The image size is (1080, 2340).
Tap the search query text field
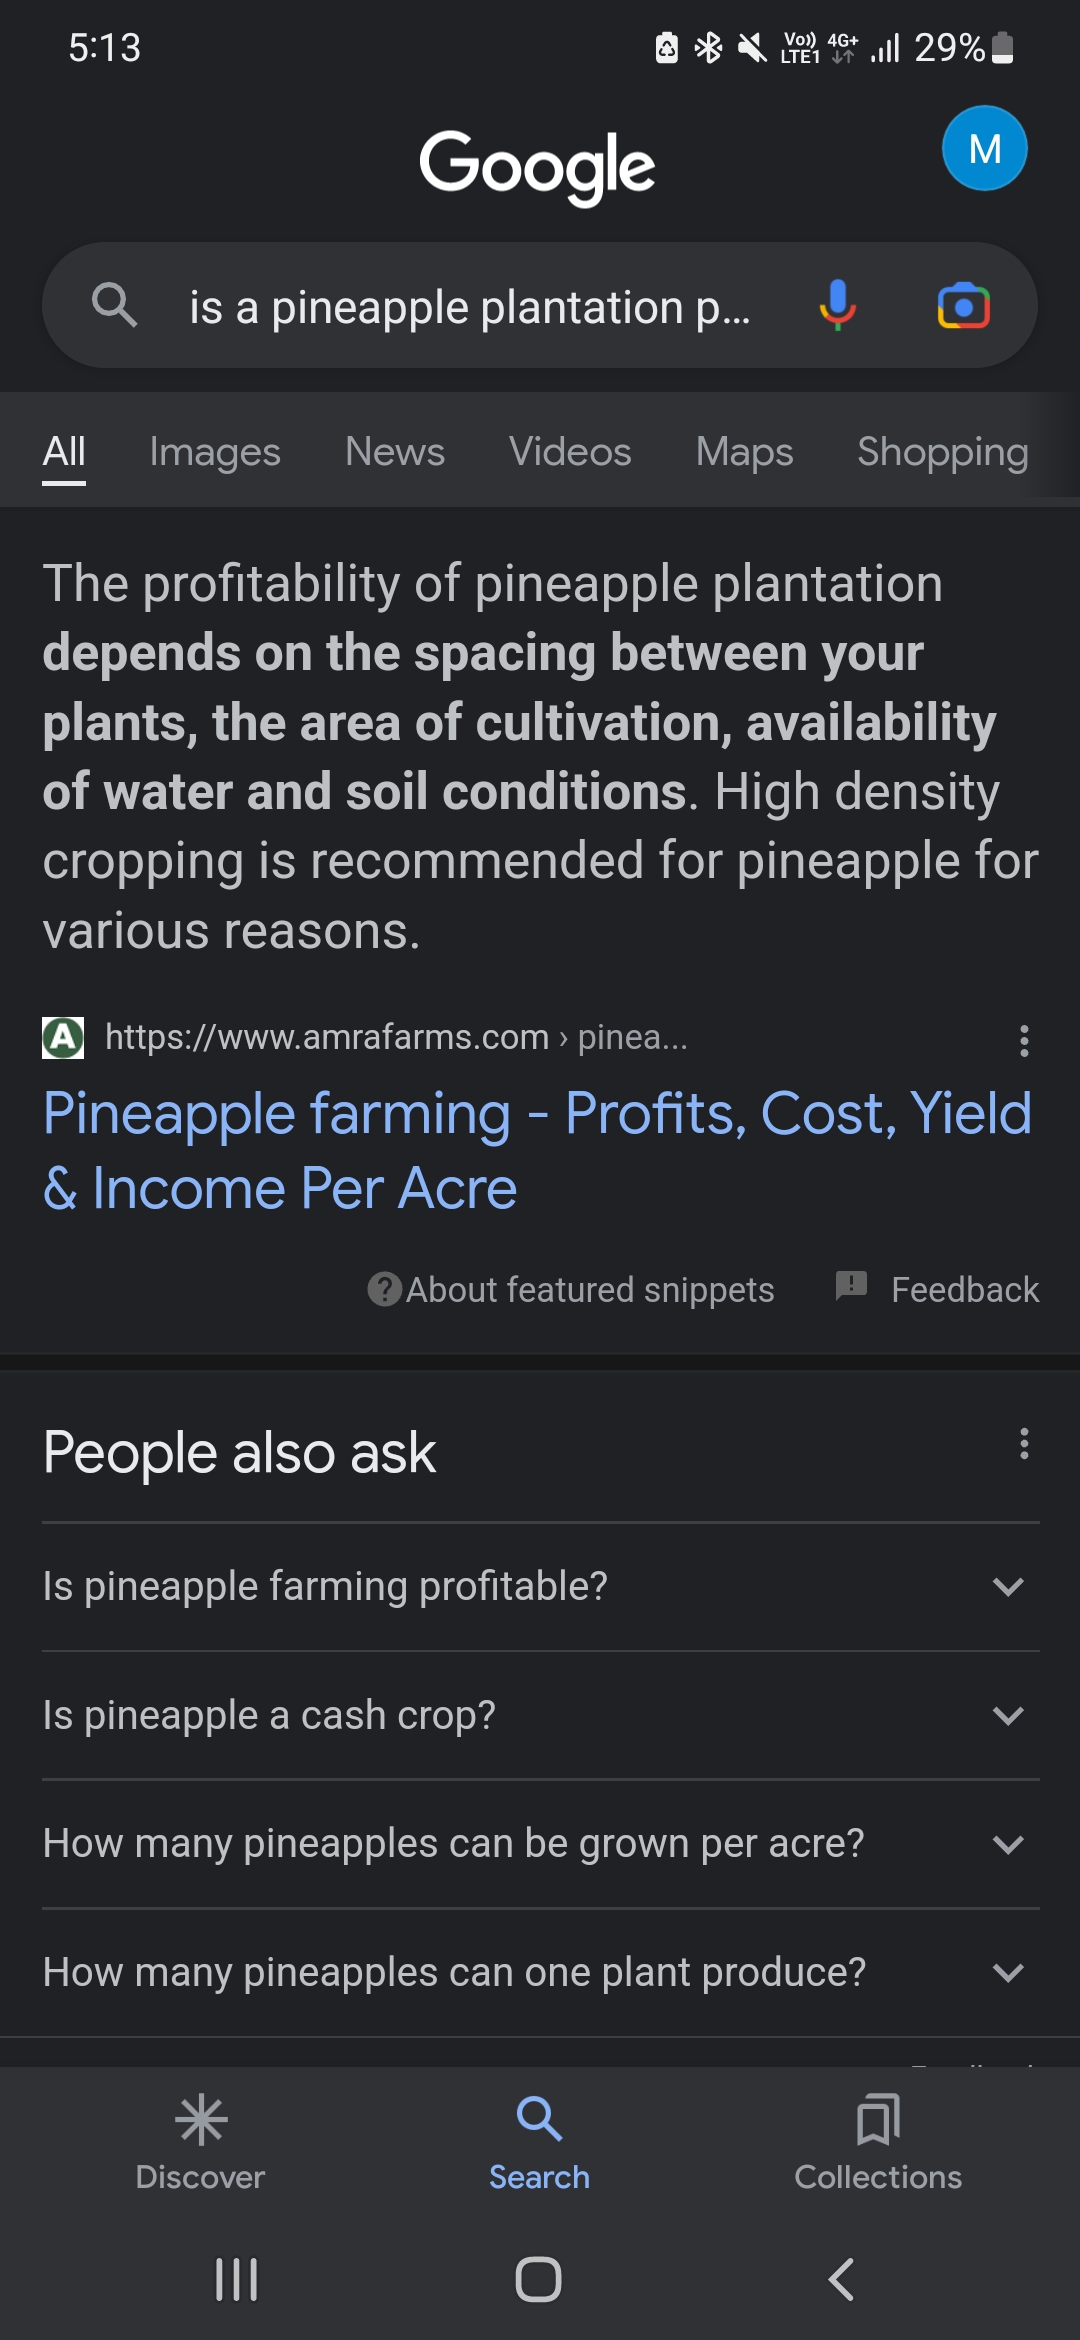pos(470,307)
